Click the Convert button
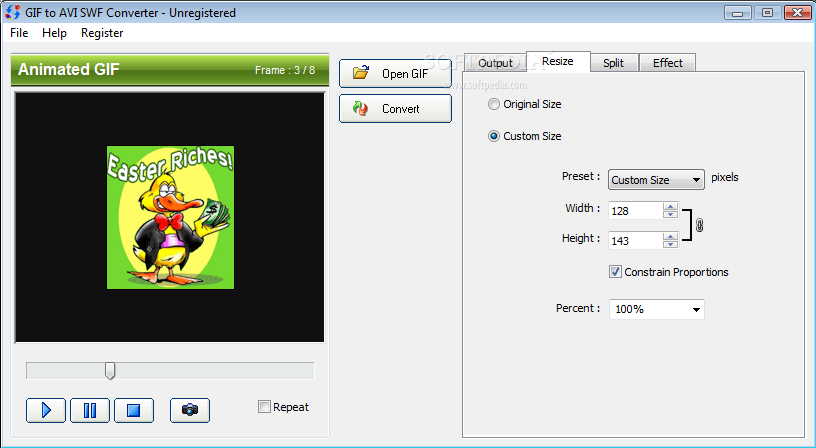 click(x=396, y=108)
